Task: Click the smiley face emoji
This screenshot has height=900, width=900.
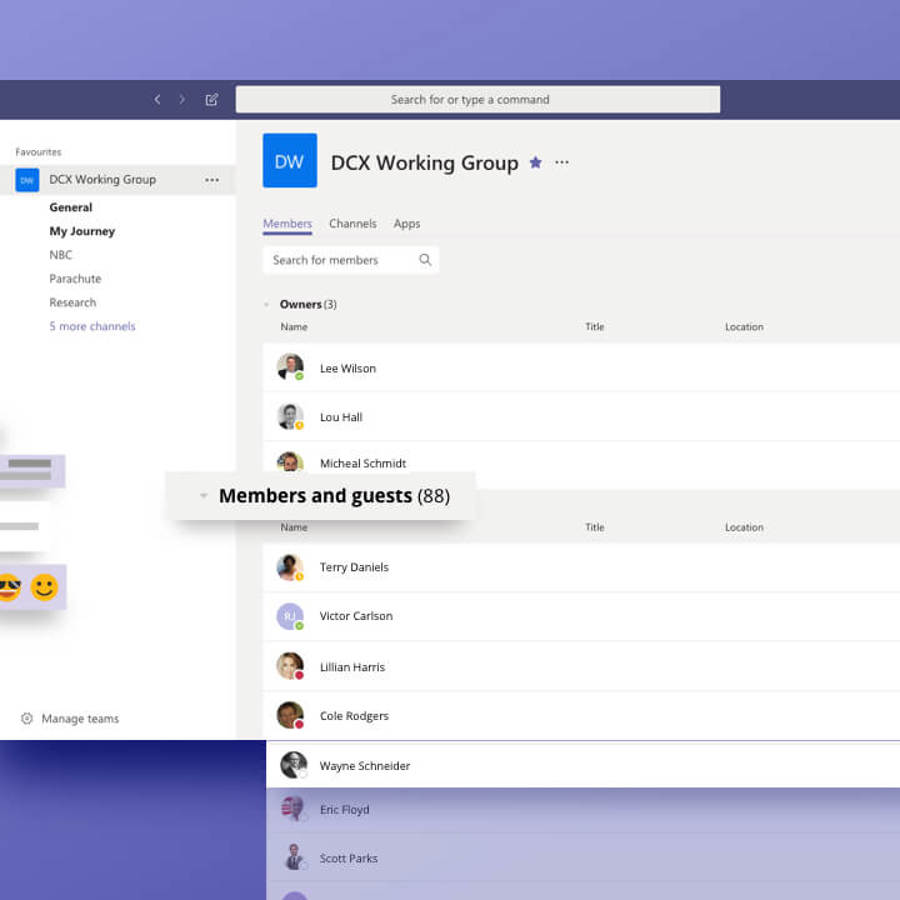Action: pyautogui.click(x=44, y=587)
